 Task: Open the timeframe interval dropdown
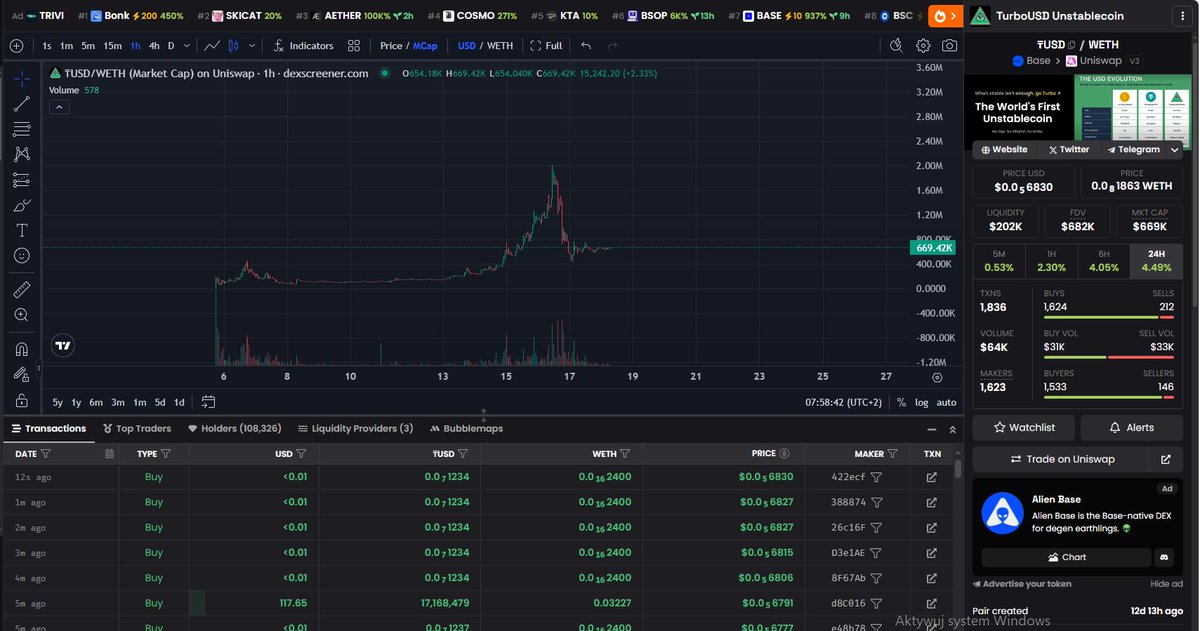186,46
